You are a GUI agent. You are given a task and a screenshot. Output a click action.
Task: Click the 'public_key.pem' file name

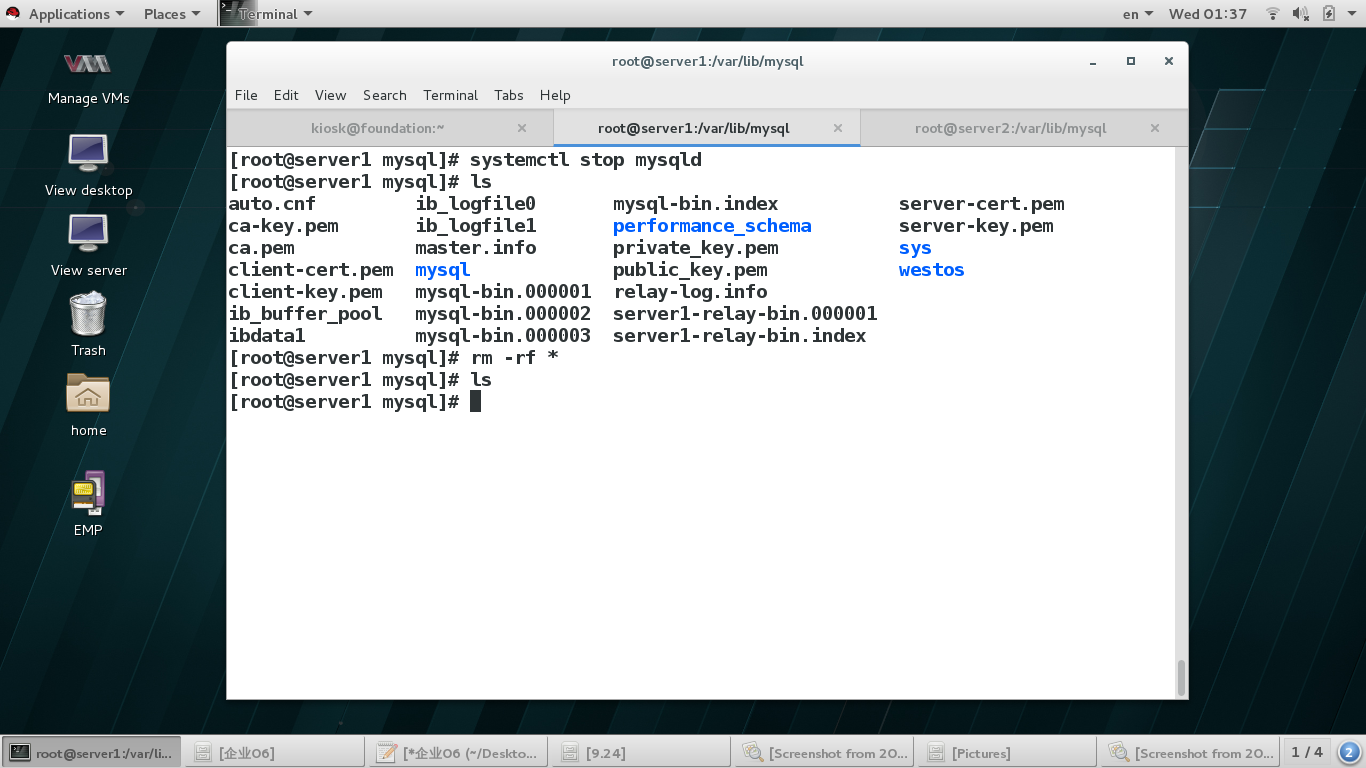point(690,270)
